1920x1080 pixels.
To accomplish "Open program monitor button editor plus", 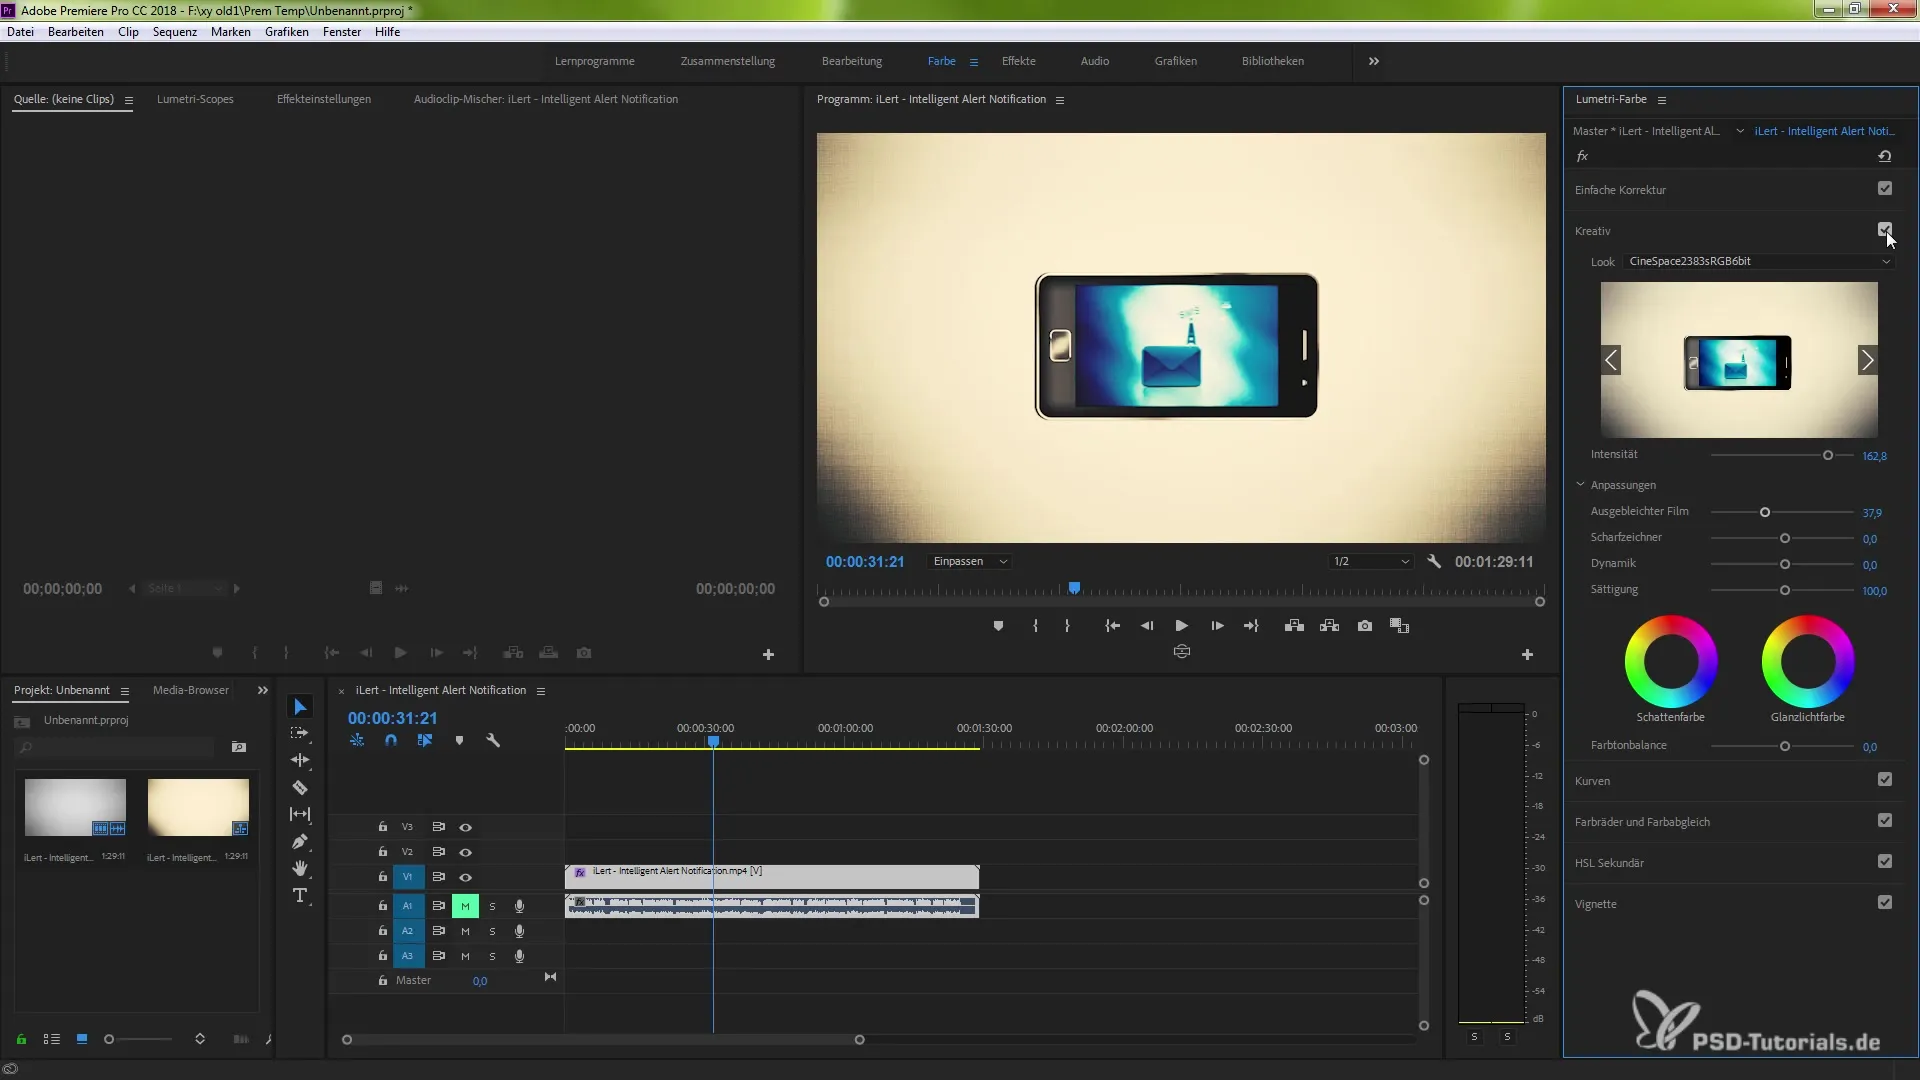I will click(1527, 655).
